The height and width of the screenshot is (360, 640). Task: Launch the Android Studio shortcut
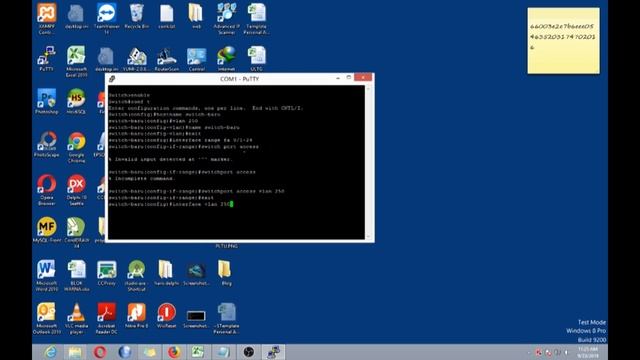coord(136,276)
